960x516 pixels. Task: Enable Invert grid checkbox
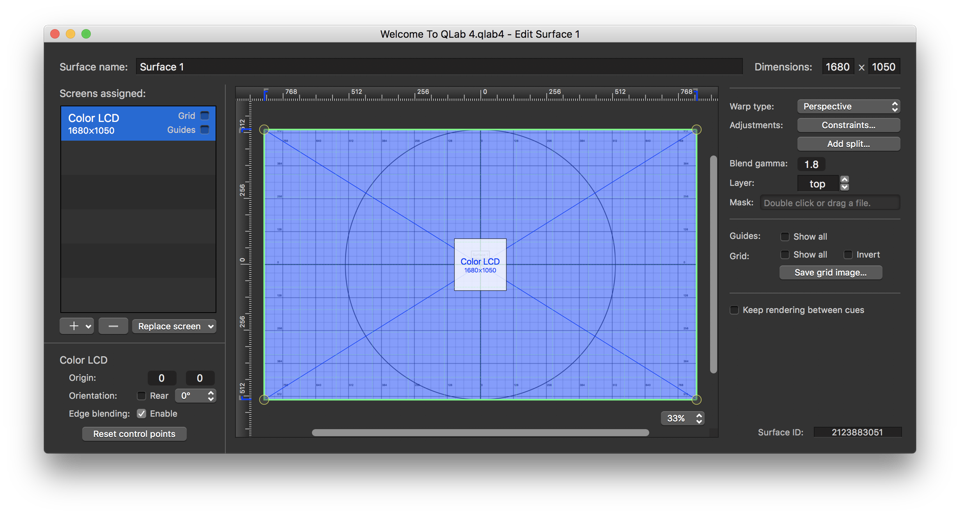coord(848,255)
